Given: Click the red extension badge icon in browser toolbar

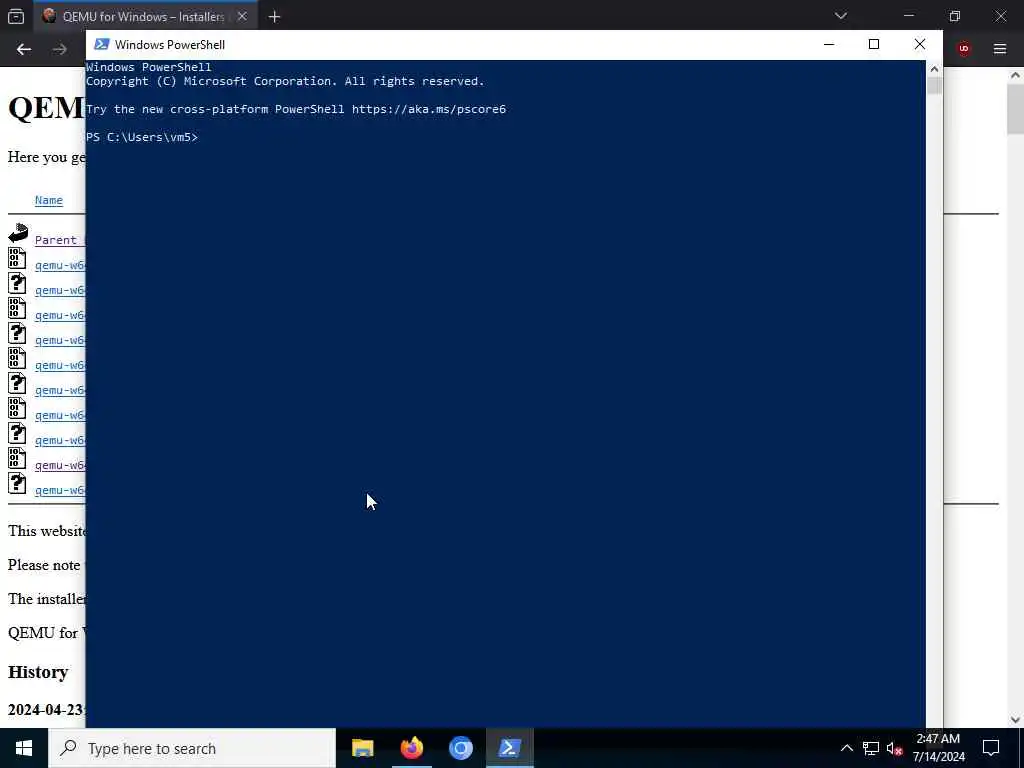Looking at the screenshot, I should tap(964, 48).
